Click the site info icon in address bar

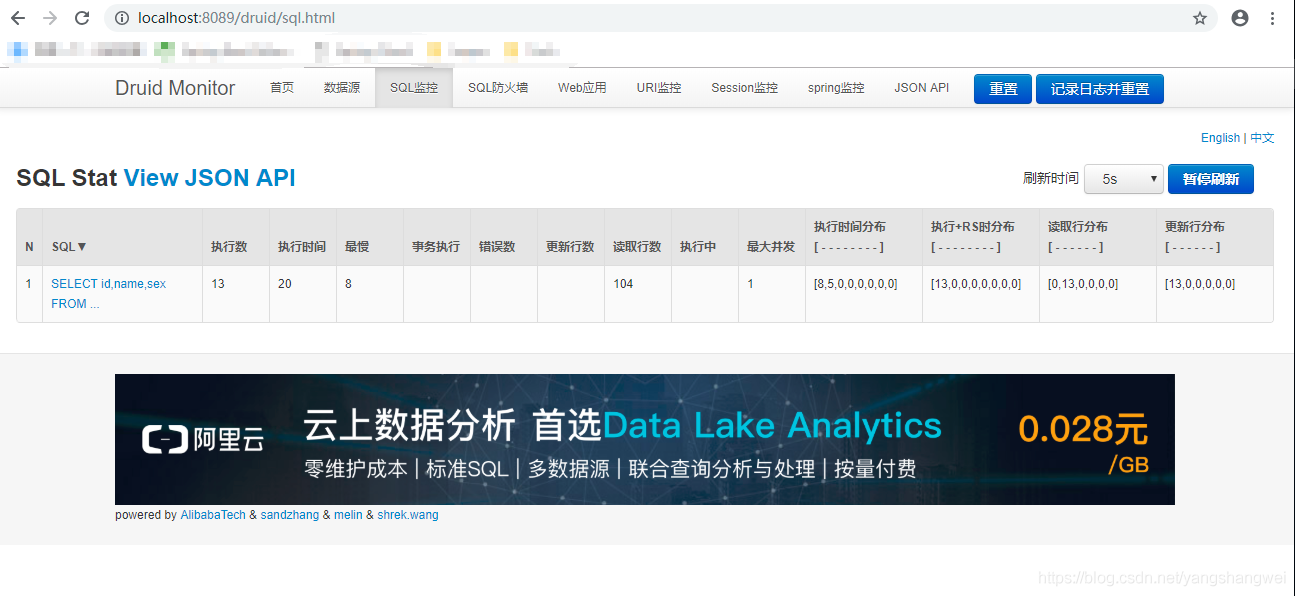121,18
